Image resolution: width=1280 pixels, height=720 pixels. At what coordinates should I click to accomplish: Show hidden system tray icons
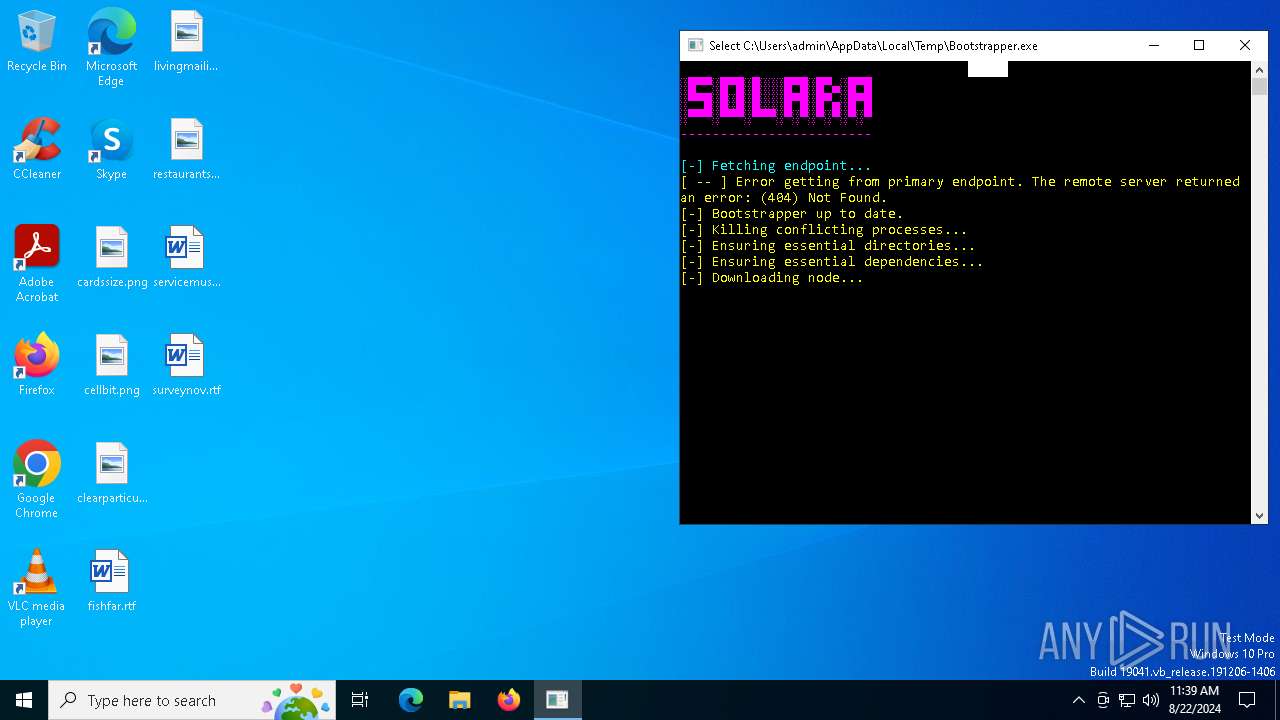(x=1078, y=700)
